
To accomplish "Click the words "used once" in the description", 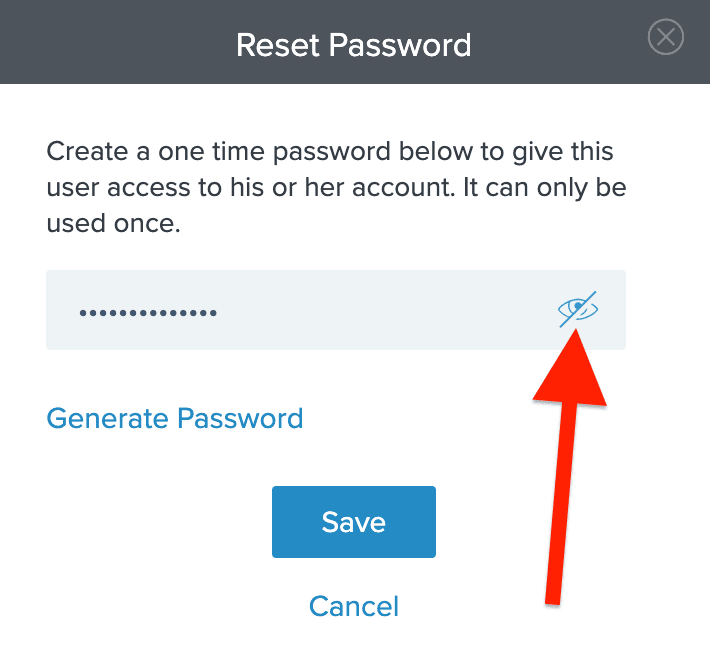I will point(111,223).
